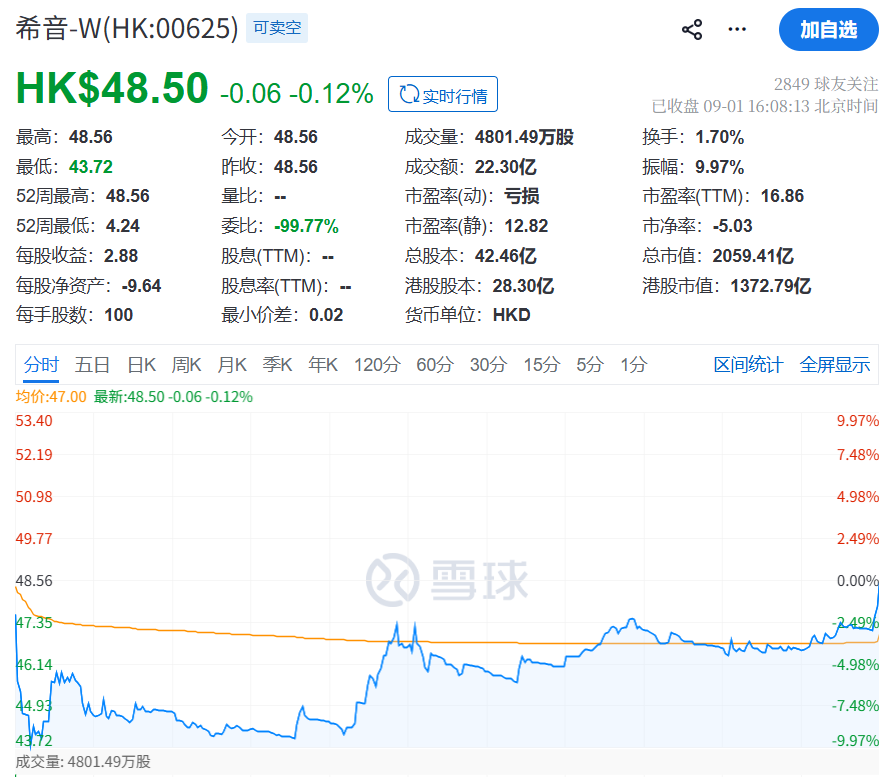Click the 加自选 button

point(829,29)
